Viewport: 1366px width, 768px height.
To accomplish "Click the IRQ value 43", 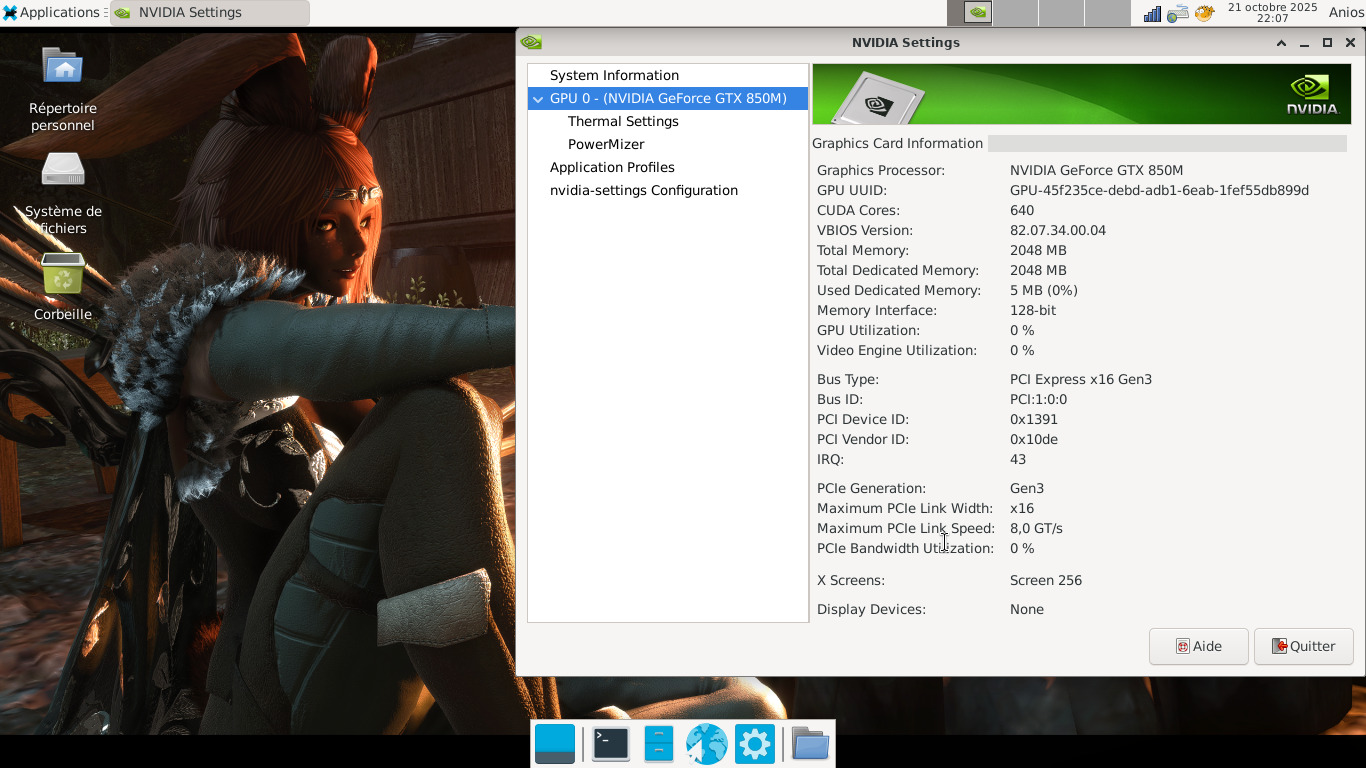I will tap(1018, 459).
